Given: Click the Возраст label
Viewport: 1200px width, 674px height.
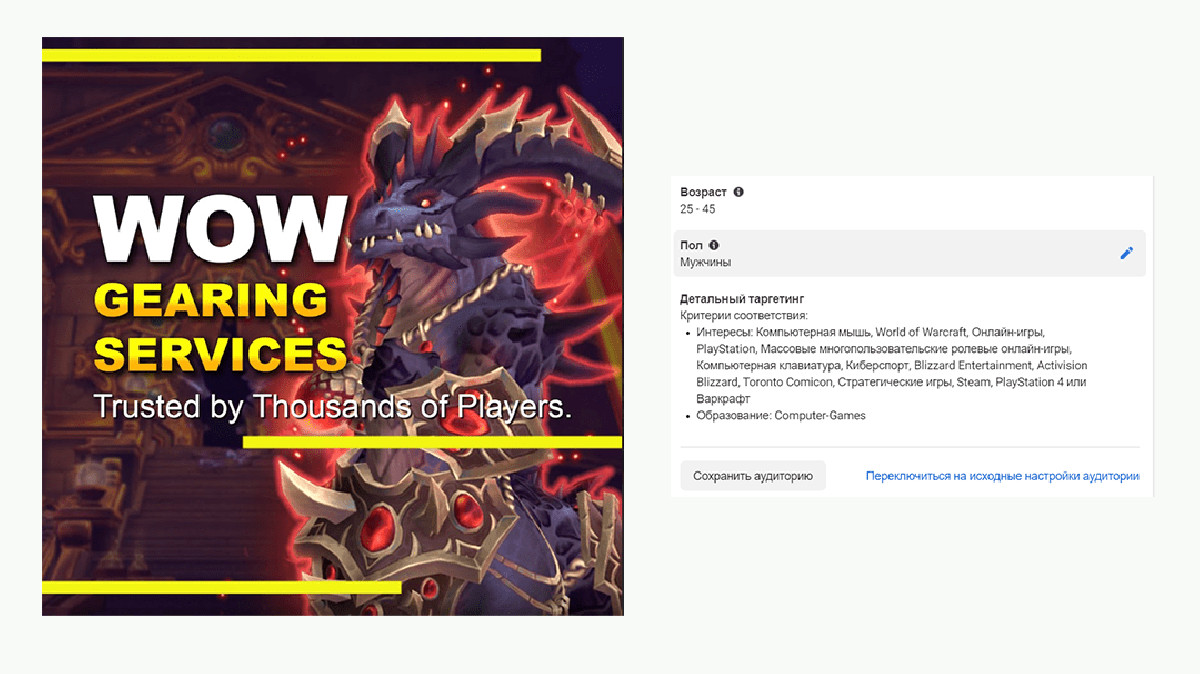Looking at the screenshot, I should click(704, 192).
